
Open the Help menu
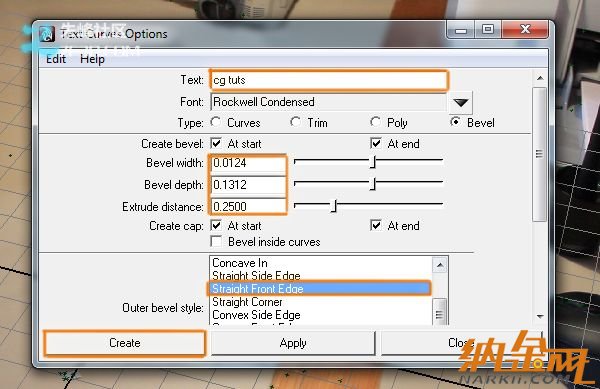coord(92,59)
